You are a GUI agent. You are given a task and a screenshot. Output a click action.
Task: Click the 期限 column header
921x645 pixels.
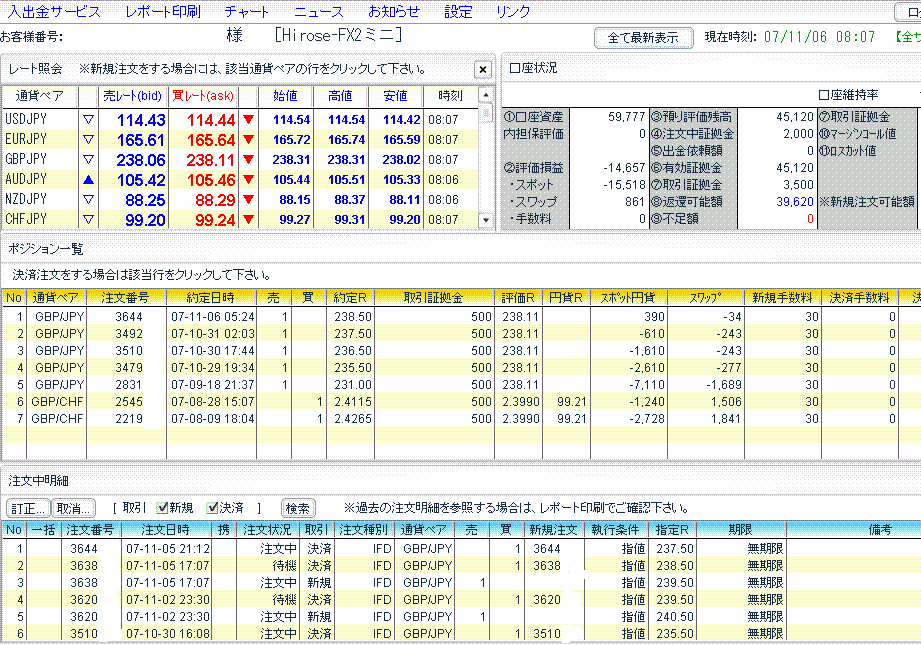pos(740,530)
